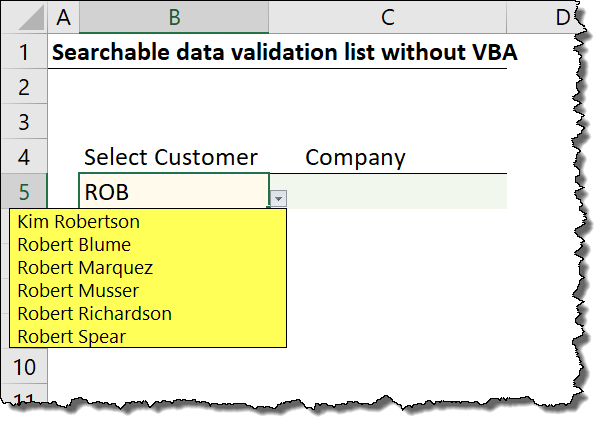Image resolution: width=604 pixels, height=428 pixels.
Task: Select Robert Blume in the dropdown list
Action: click(x=74, y=244)
